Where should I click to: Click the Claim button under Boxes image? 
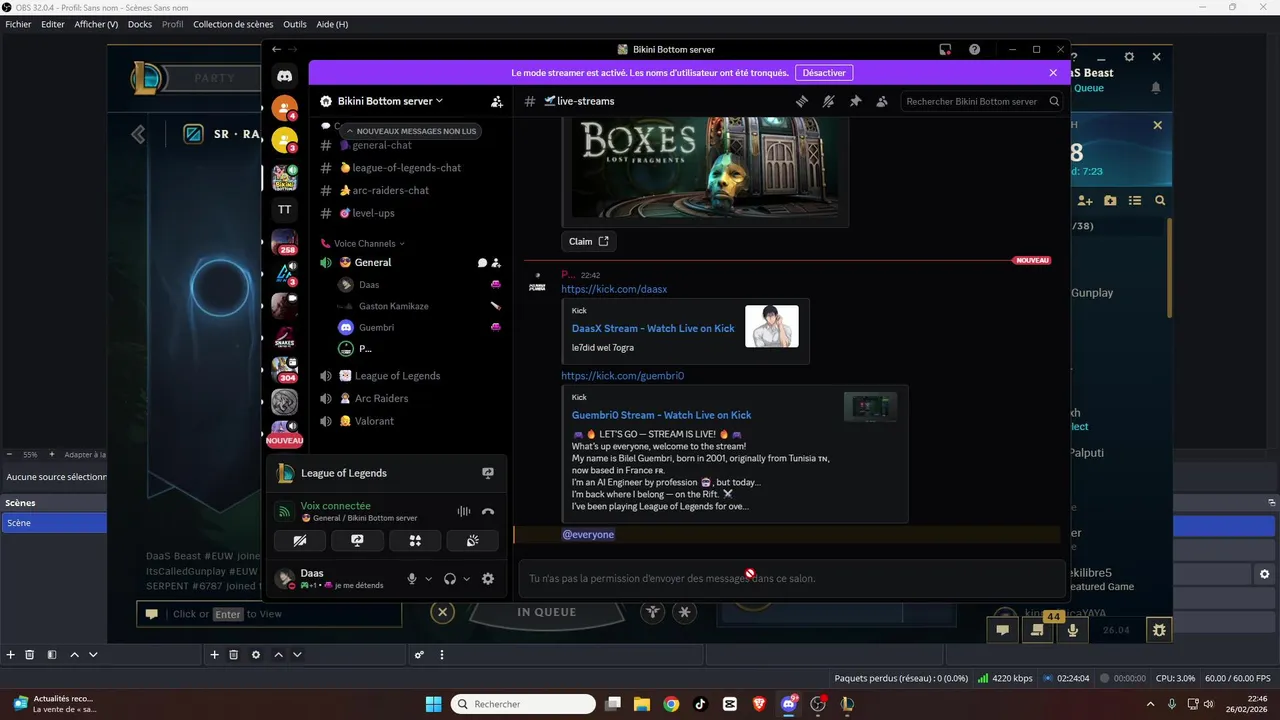pyautogui.click(x=588, y=241)
